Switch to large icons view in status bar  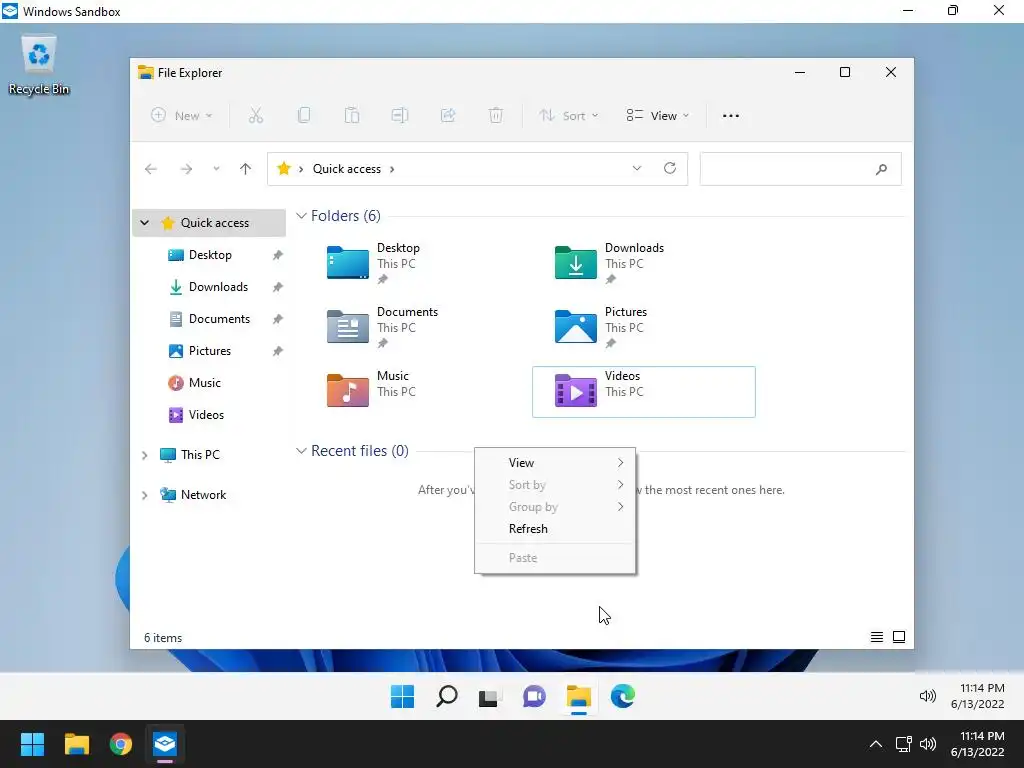point(899,637)
